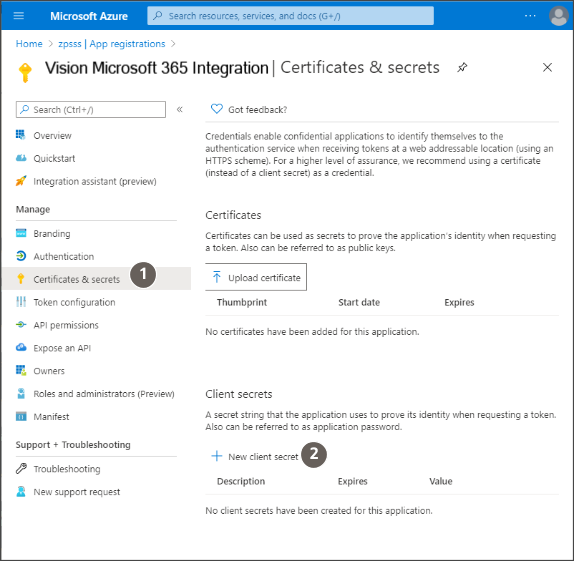Screen dimensions: 574x561
Task: Create a New support request
Action: (77, 492)
